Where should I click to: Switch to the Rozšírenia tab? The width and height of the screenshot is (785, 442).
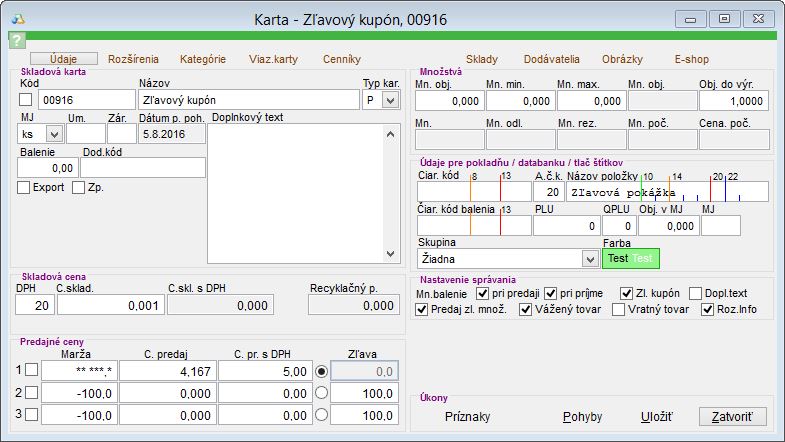point(133,59)
